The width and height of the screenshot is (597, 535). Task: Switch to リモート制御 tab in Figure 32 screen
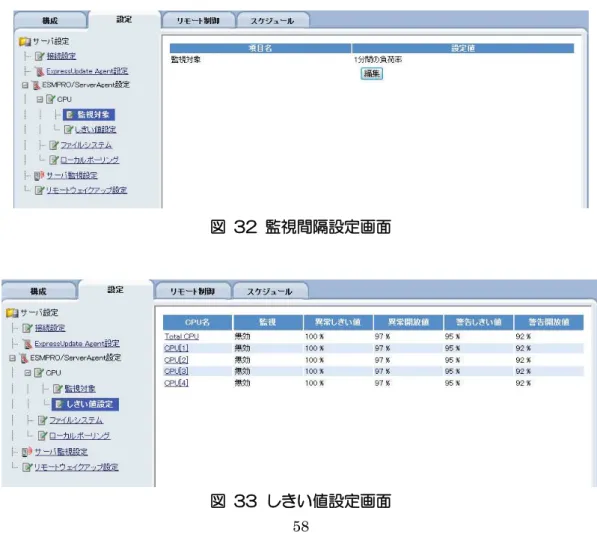click(x=198, y=21)
